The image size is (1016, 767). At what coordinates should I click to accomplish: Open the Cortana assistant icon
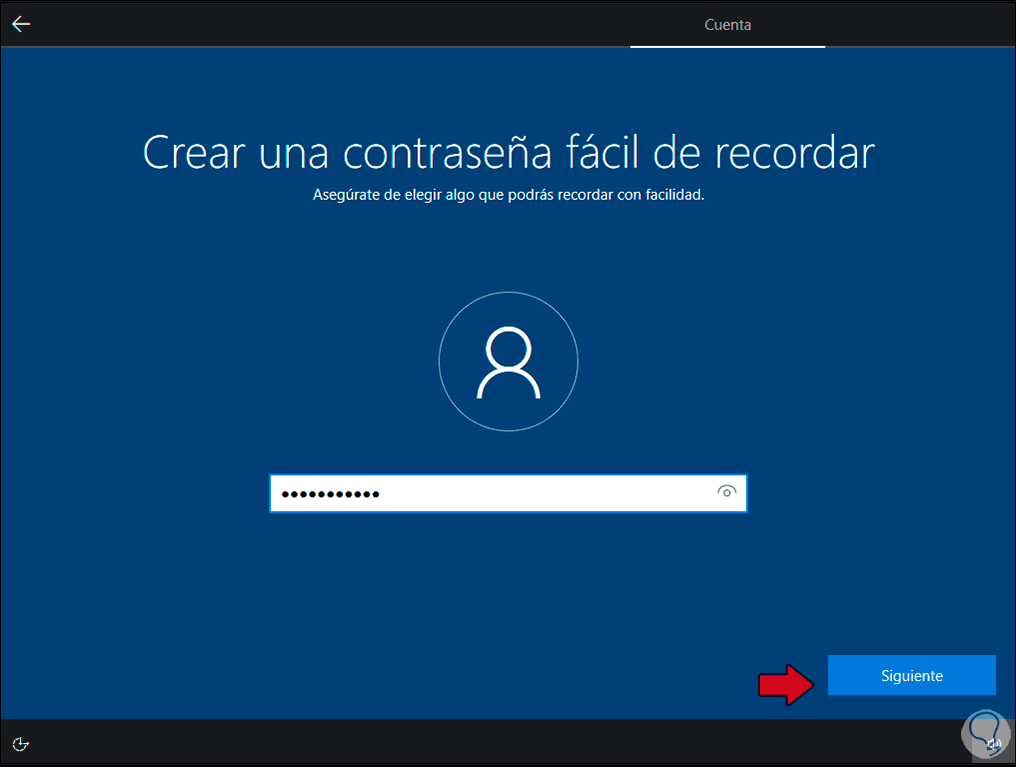point(985,734)
